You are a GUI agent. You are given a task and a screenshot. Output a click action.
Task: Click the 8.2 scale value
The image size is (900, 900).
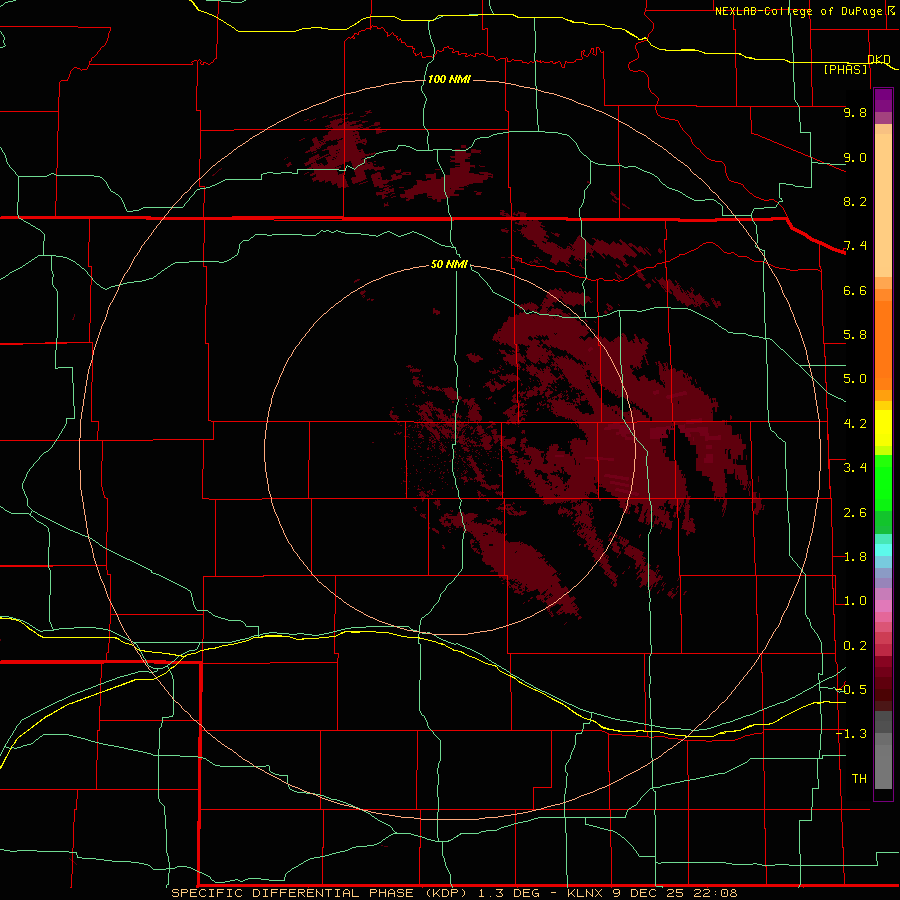coord(855,201)
